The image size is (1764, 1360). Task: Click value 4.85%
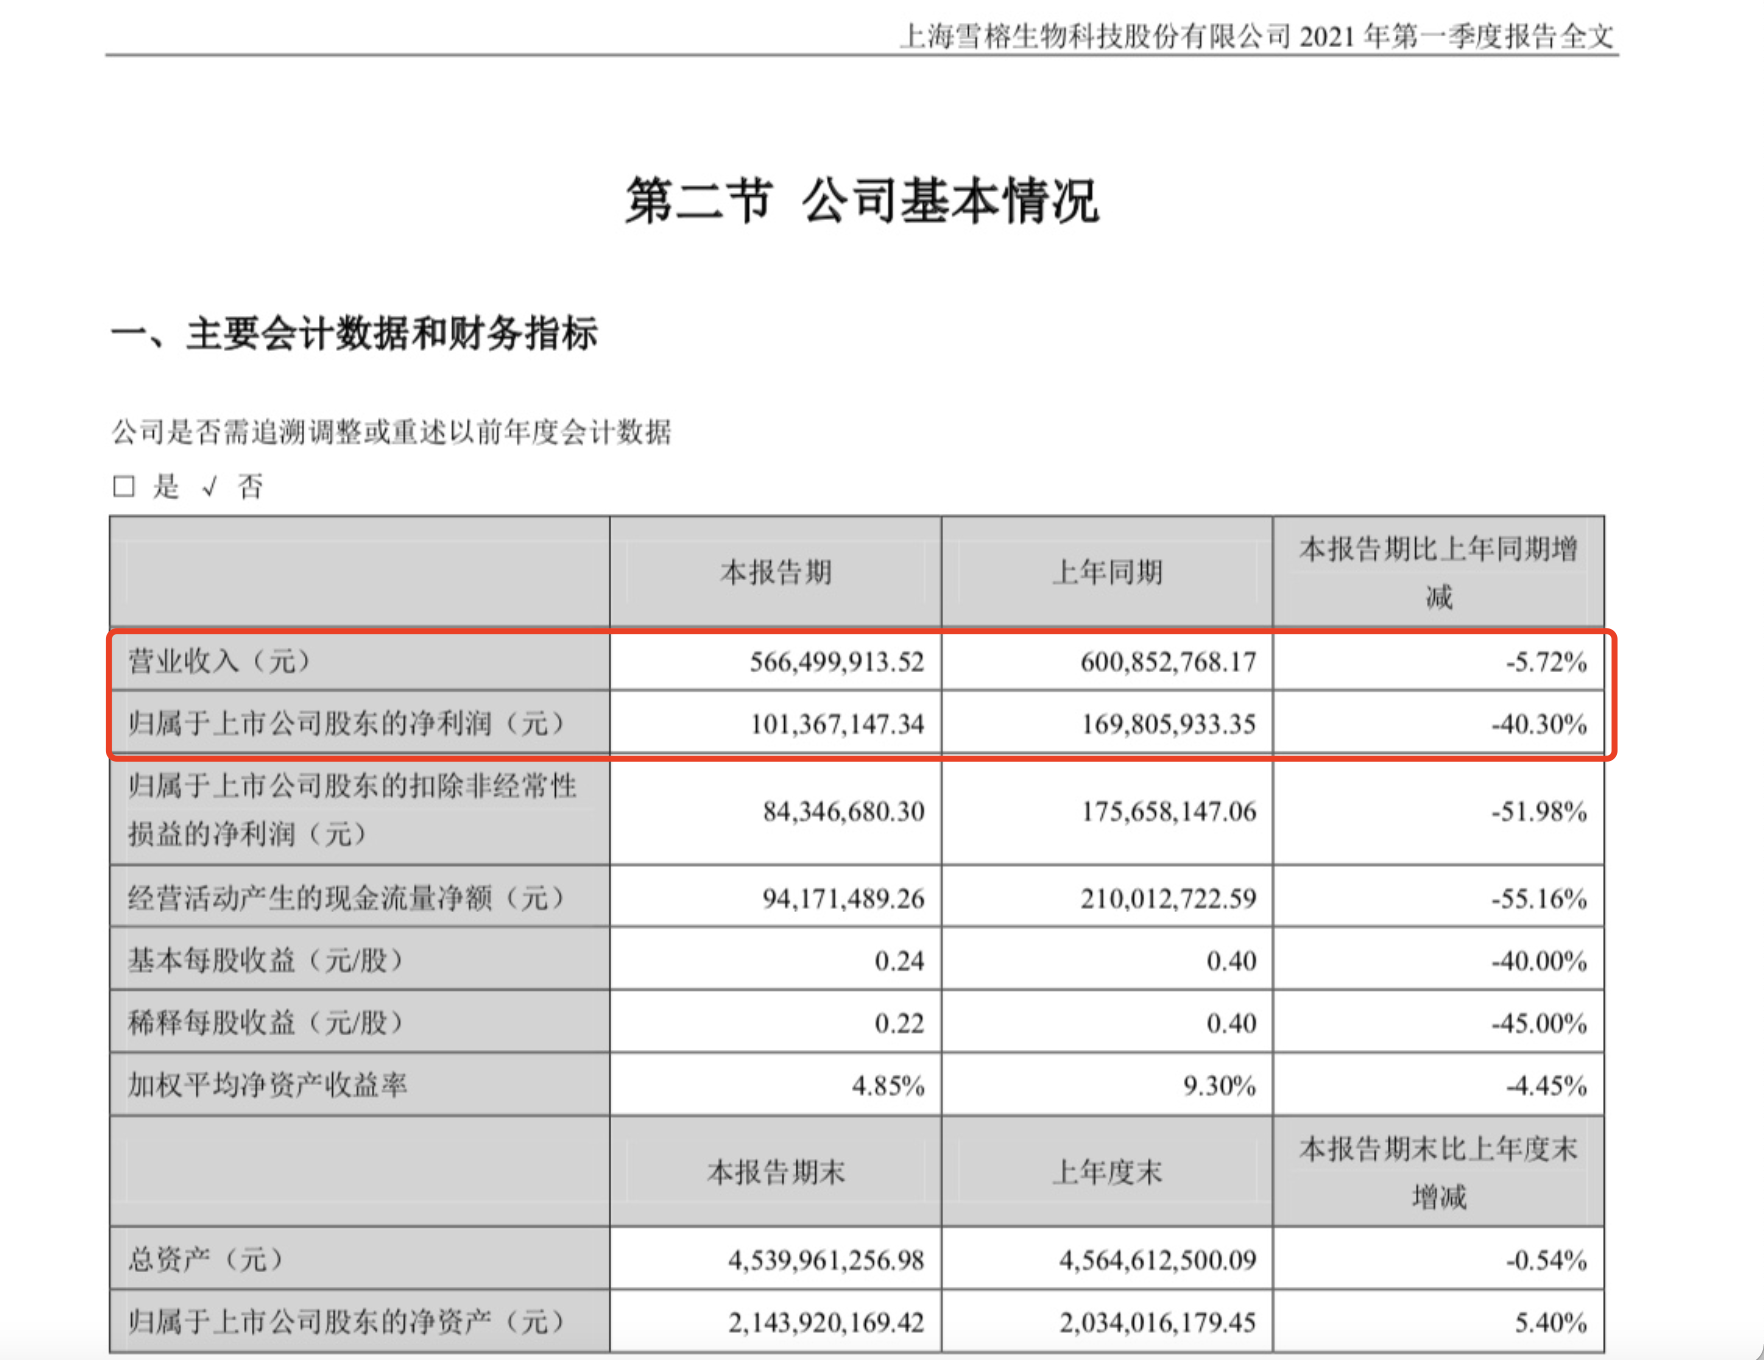[x=888, y=1085]
